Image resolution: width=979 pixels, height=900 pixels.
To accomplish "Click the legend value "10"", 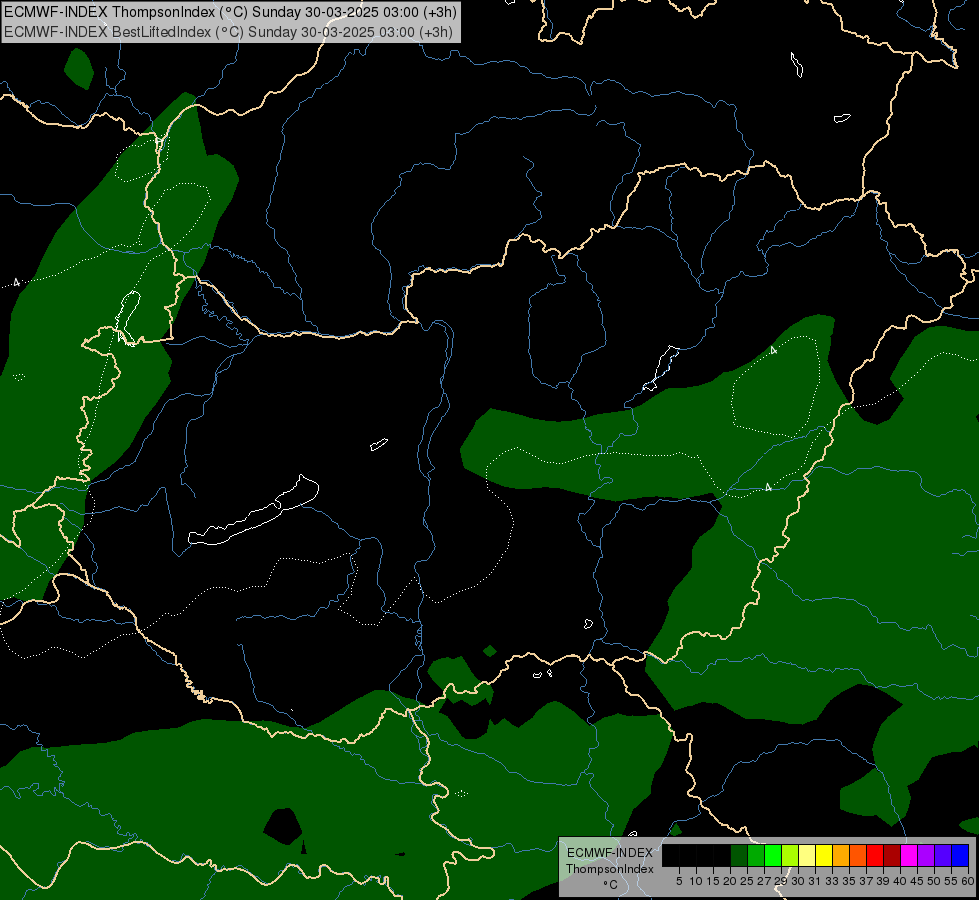I will tap(696, 881).
